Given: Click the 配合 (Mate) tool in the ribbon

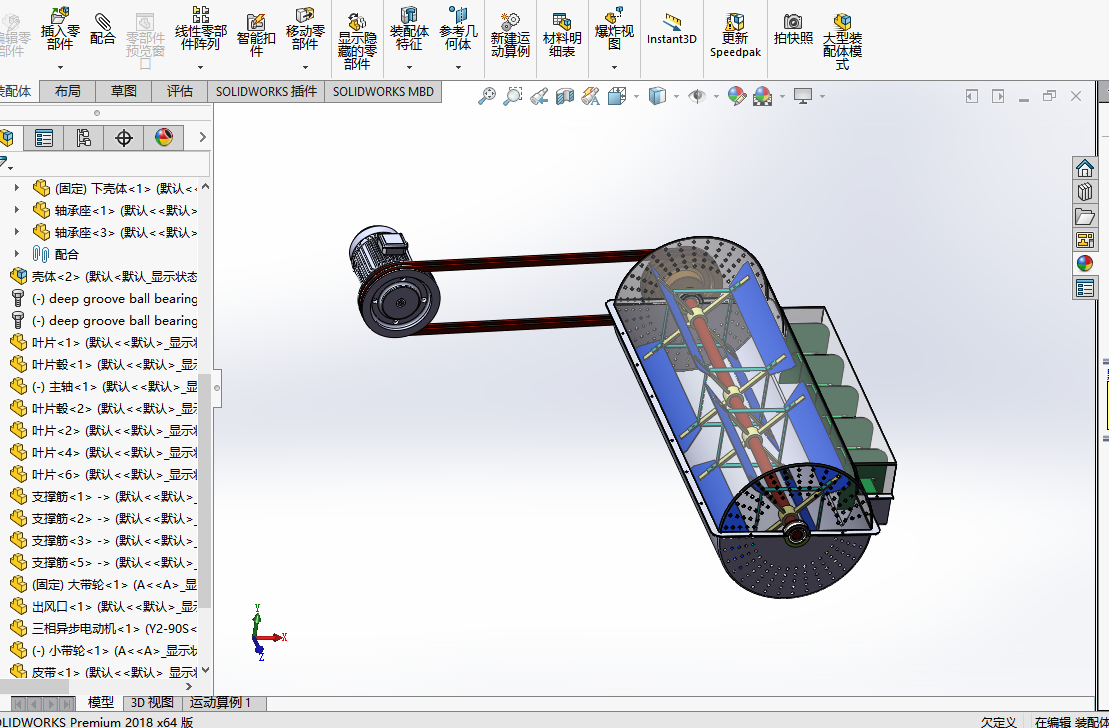Looking at the screenshot, I should [103, 30].
